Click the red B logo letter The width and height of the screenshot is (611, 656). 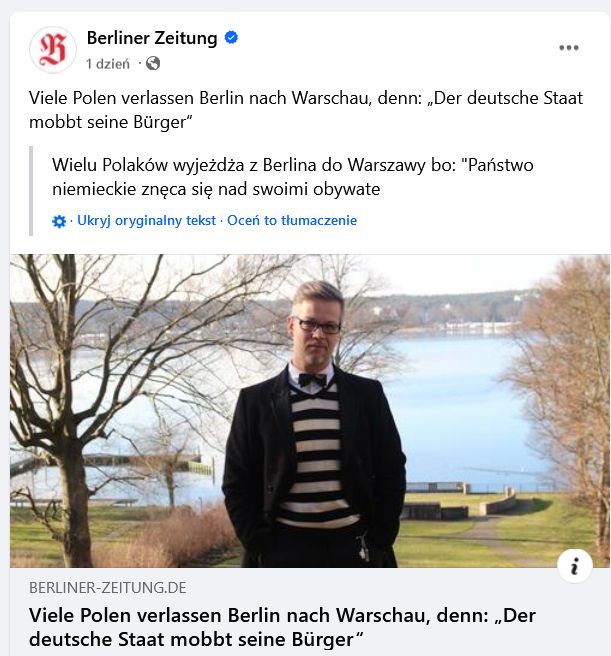(x=53, y=50)
